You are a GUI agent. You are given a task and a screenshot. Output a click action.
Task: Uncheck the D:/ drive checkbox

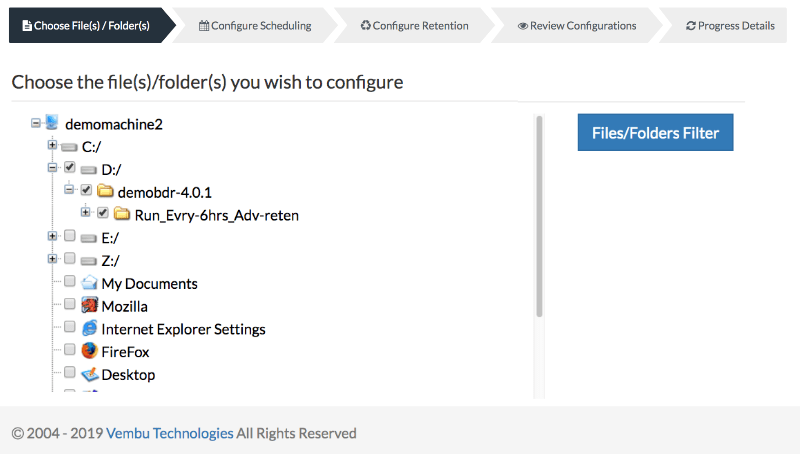(70, 168)
